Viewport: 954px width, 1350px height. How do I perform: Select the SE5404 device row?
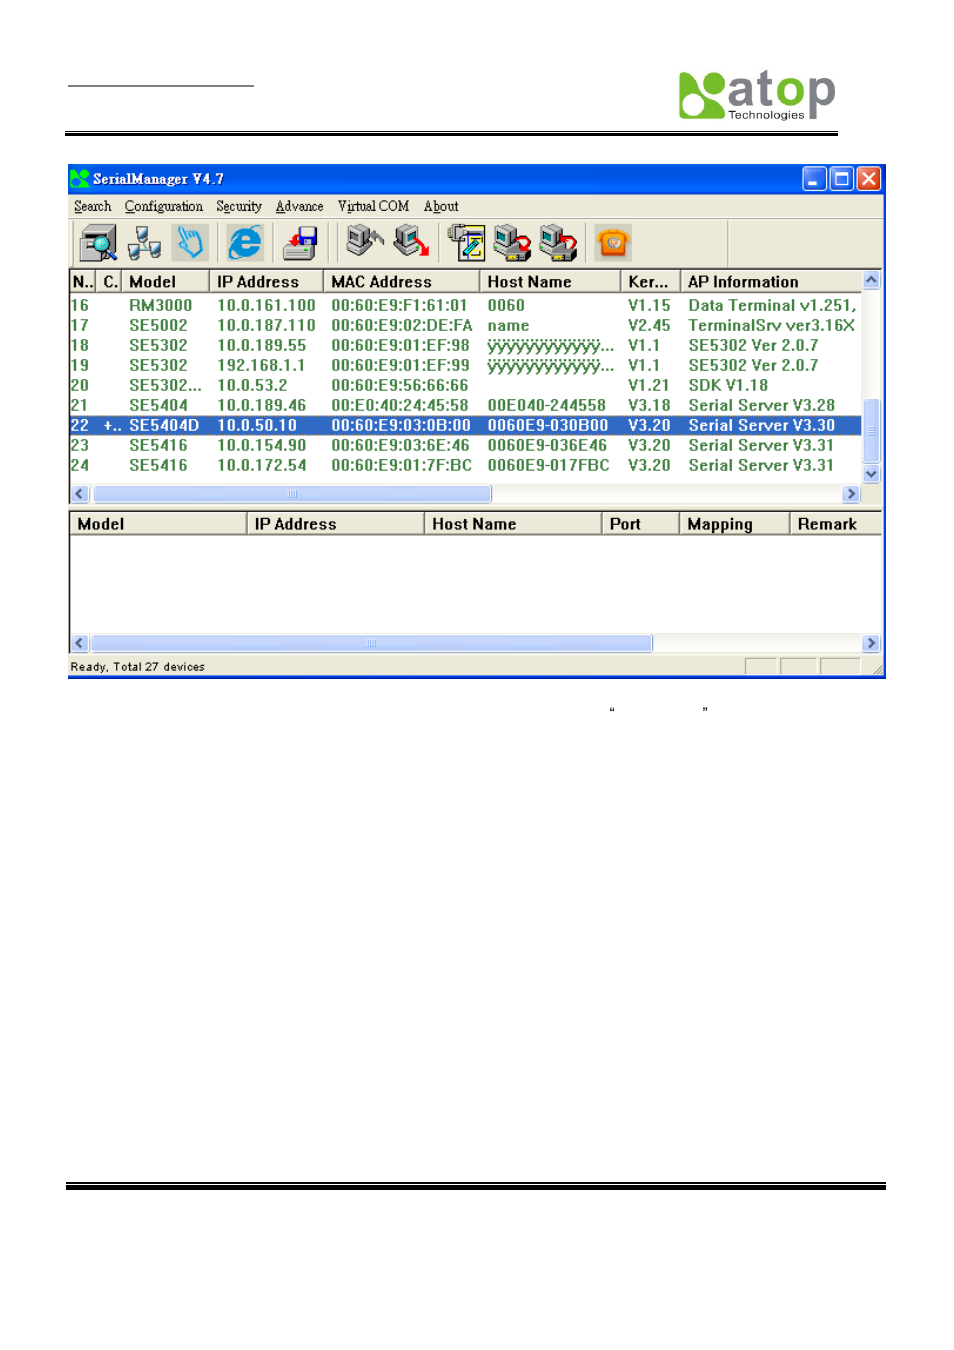(x=466, y=405)
